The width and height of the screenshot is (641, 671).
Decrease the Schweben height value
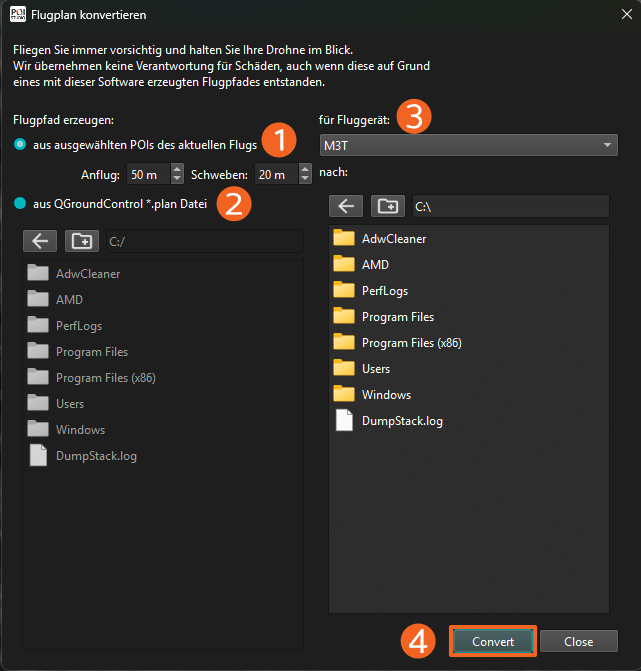305,179
